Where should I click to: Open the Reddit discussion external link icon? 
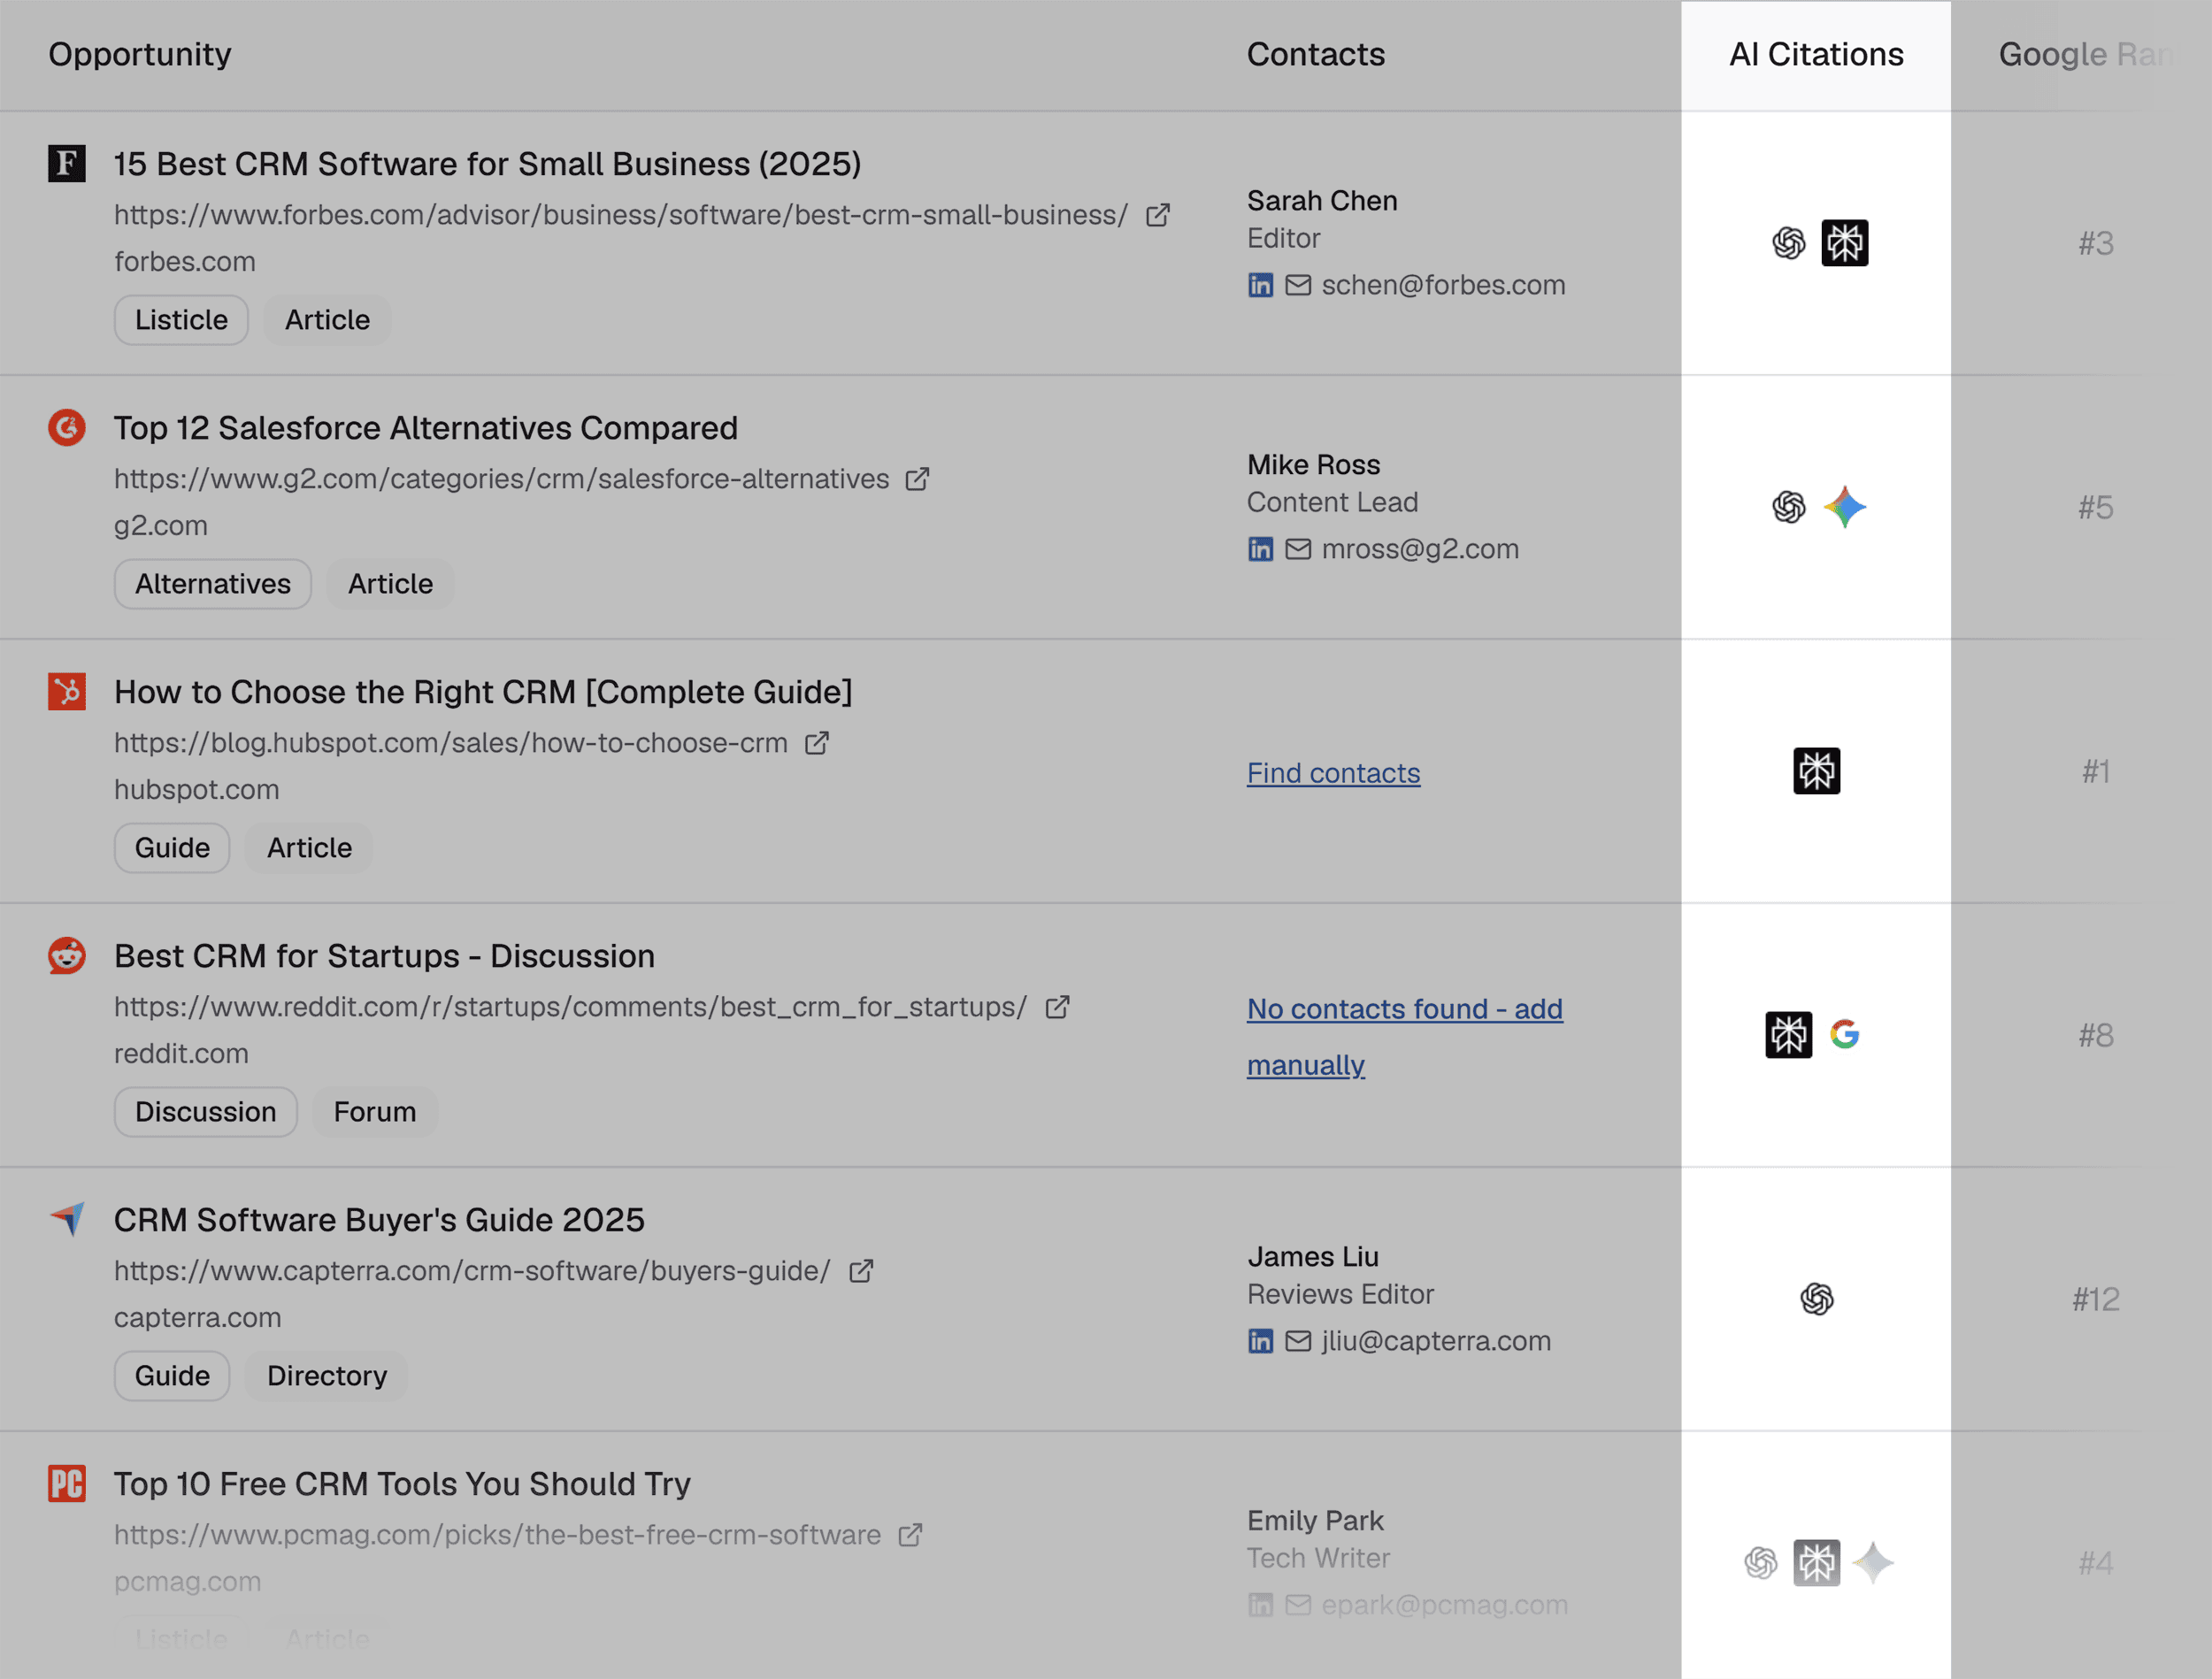click(x=1057, y=1007)
